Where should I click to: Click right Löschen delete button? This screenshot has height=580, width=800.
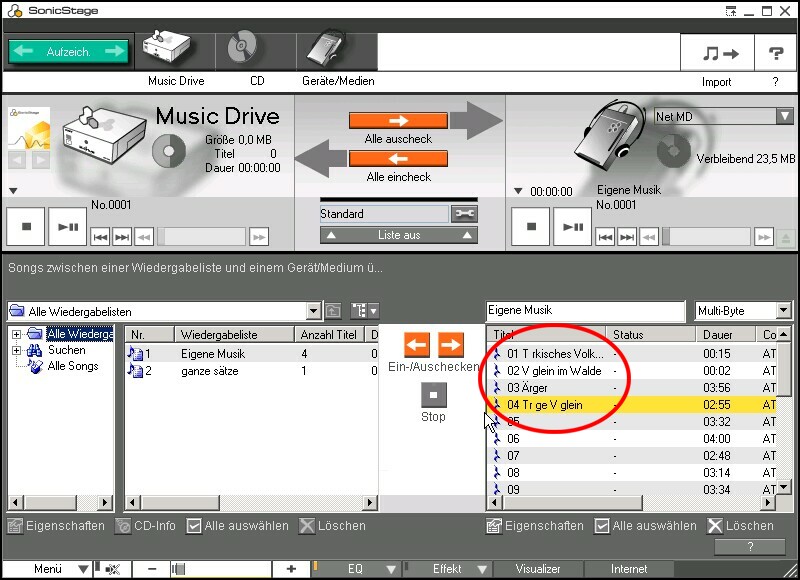741,526
